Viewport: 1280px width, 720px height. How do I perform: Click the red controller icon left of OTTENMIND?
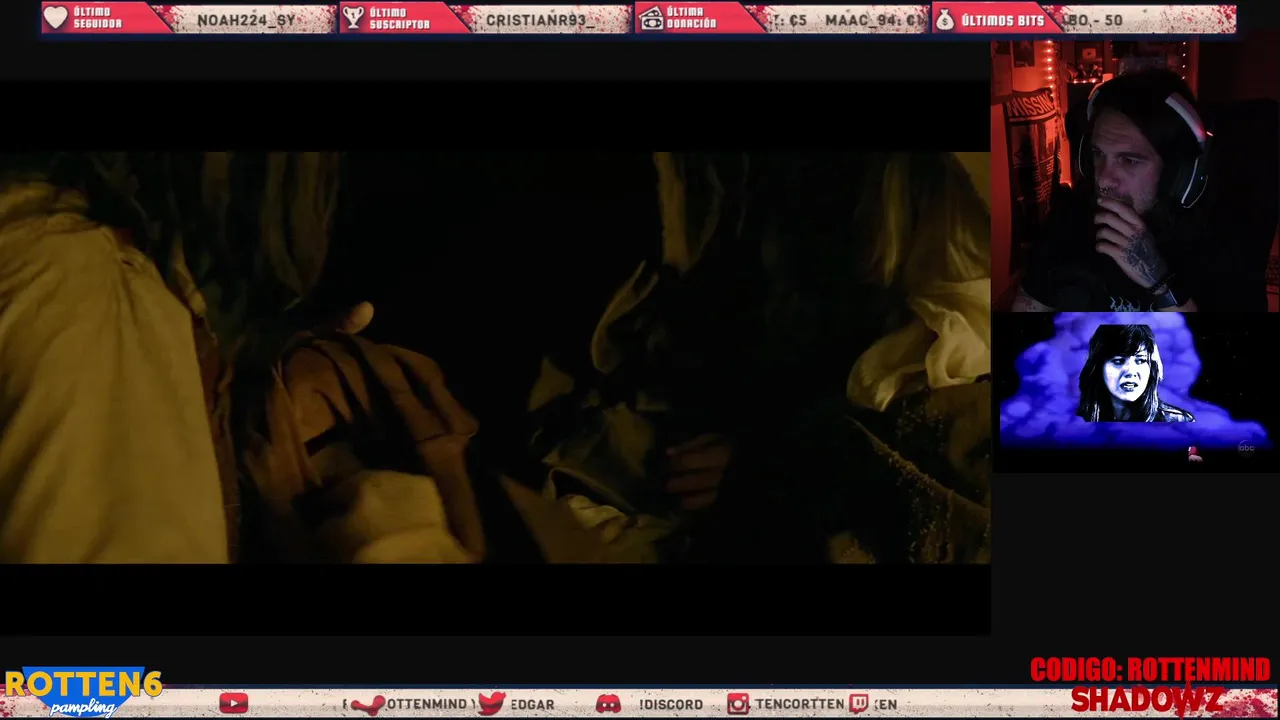click(366, 704)
